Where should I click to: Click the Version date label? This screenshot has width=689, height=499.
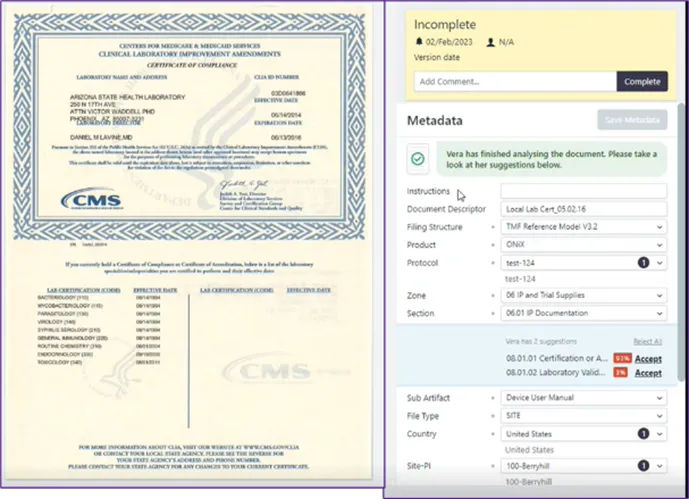click(x=437, y=58)
